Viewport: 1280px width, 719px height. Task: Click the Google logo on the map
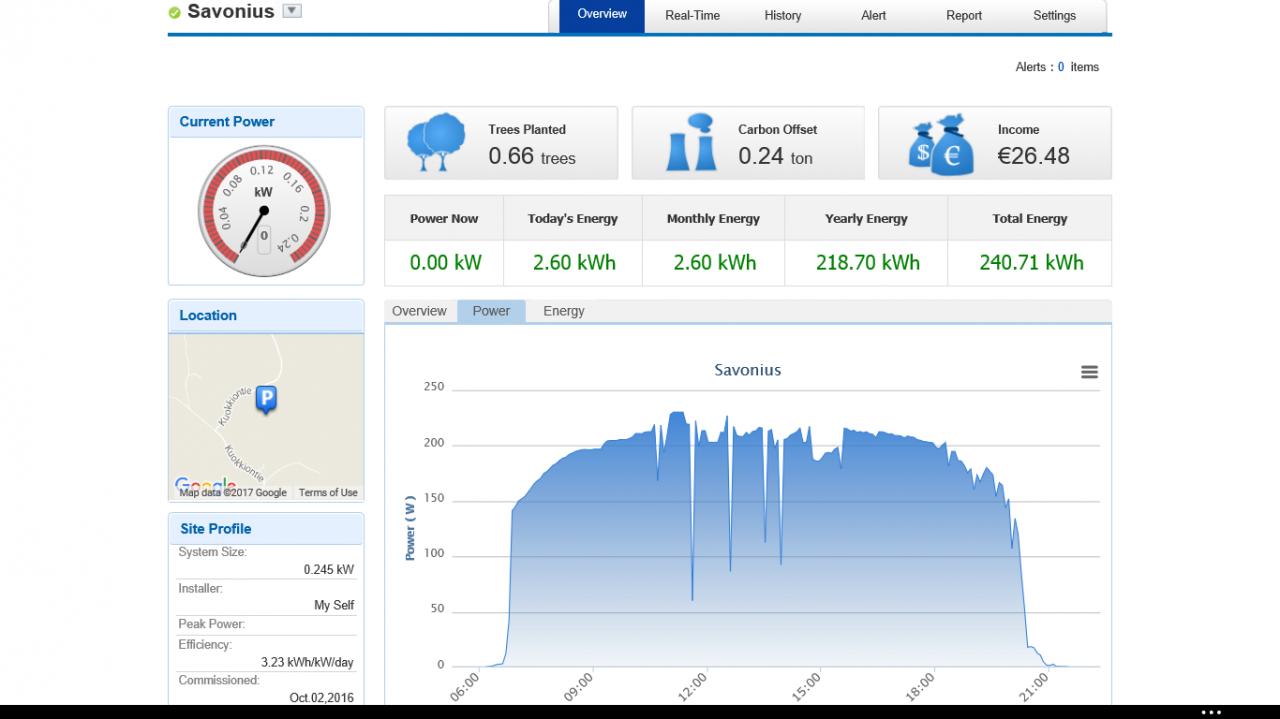[x=205, y=485]
